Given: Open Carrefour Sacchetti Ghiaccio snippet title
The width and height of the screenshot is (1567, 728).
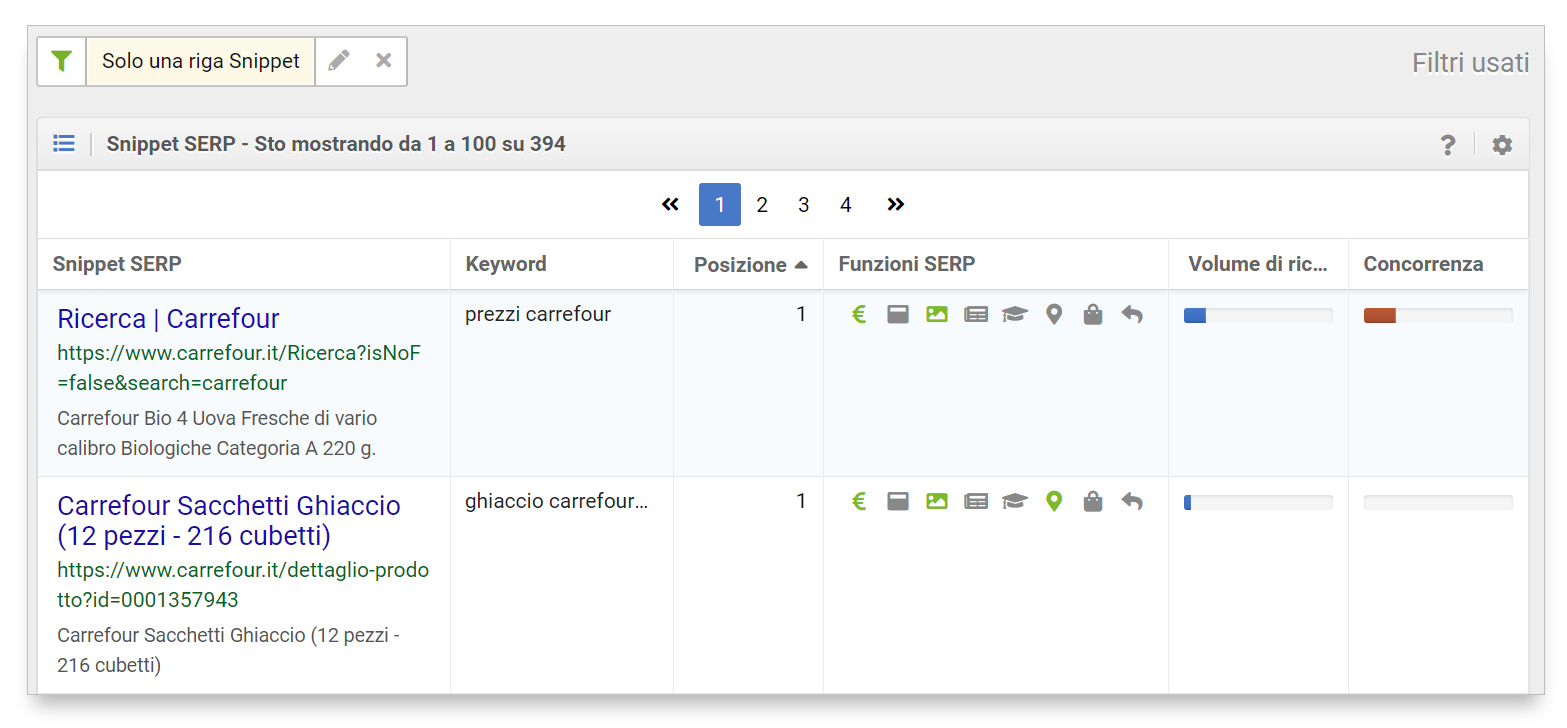Looking at the screenshot, I should coord(229,521).
